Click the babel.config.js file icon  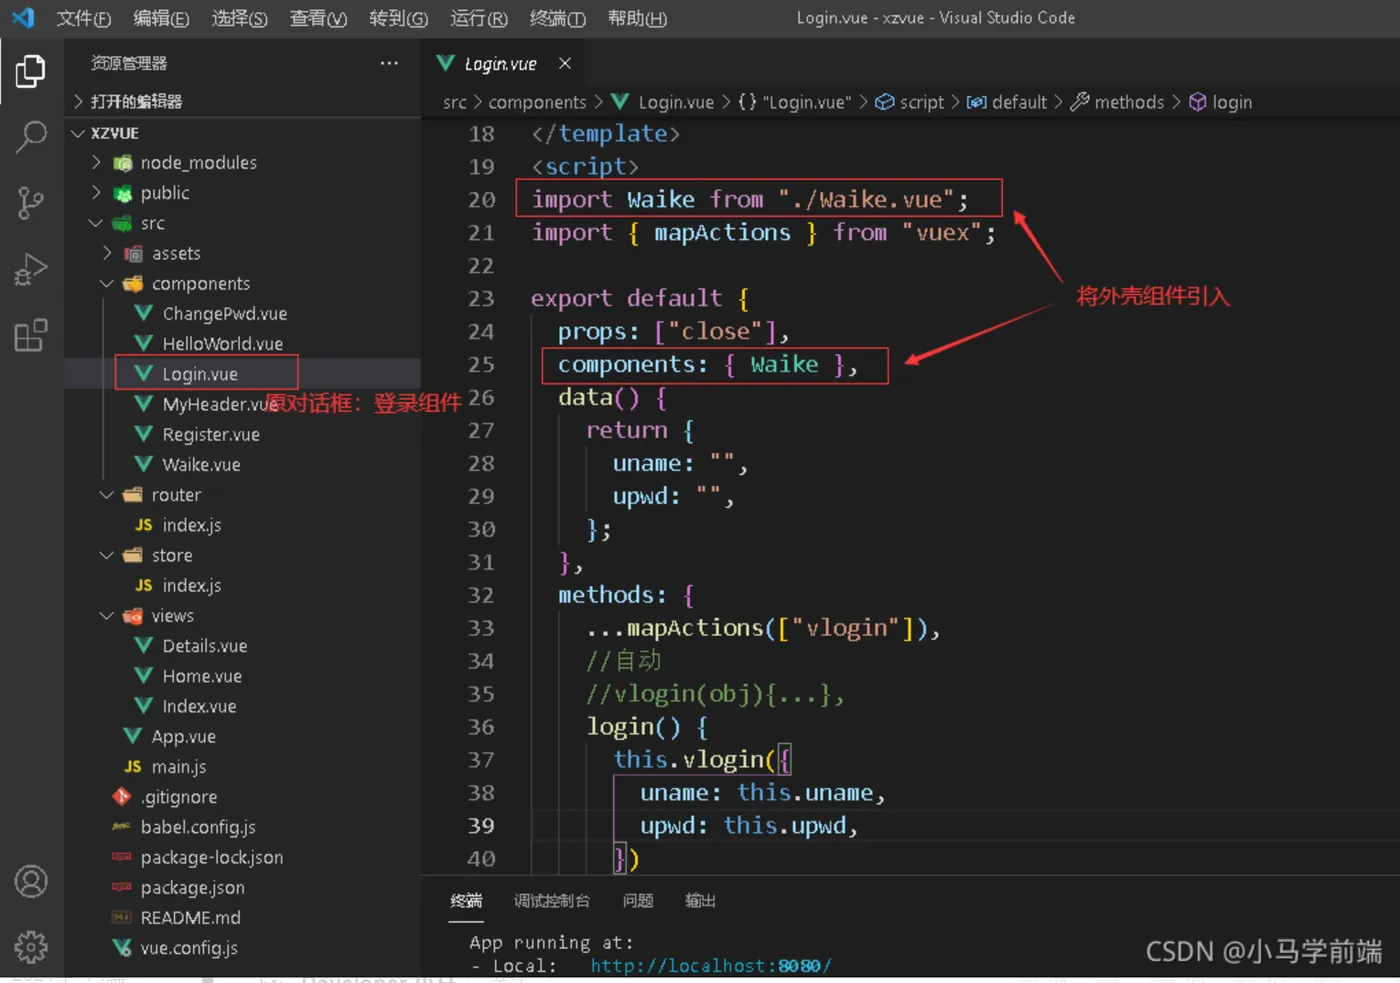coord(122,827)
